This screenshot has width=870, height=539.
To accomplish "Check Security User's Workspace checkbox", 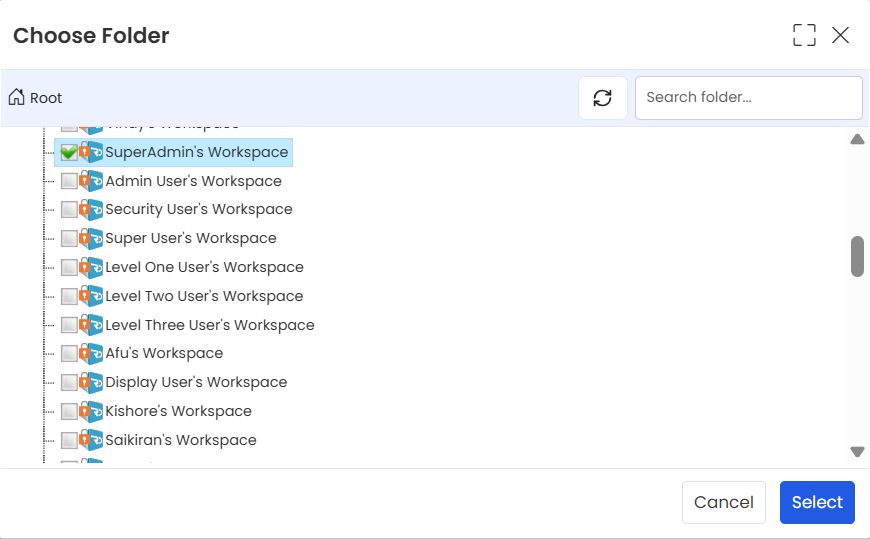I will [69, 209].
